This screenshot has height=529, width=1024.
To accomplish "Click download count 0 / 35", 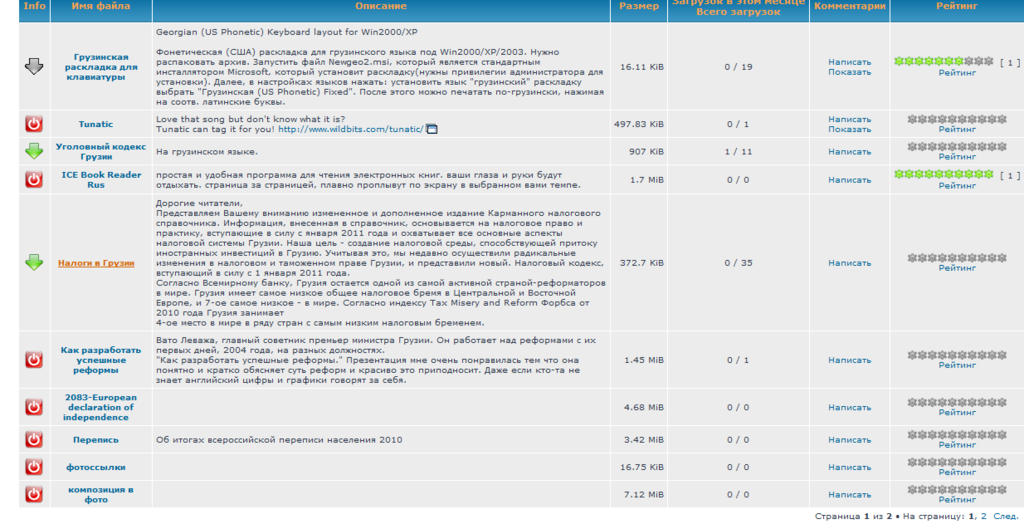I will pos(738,263).
